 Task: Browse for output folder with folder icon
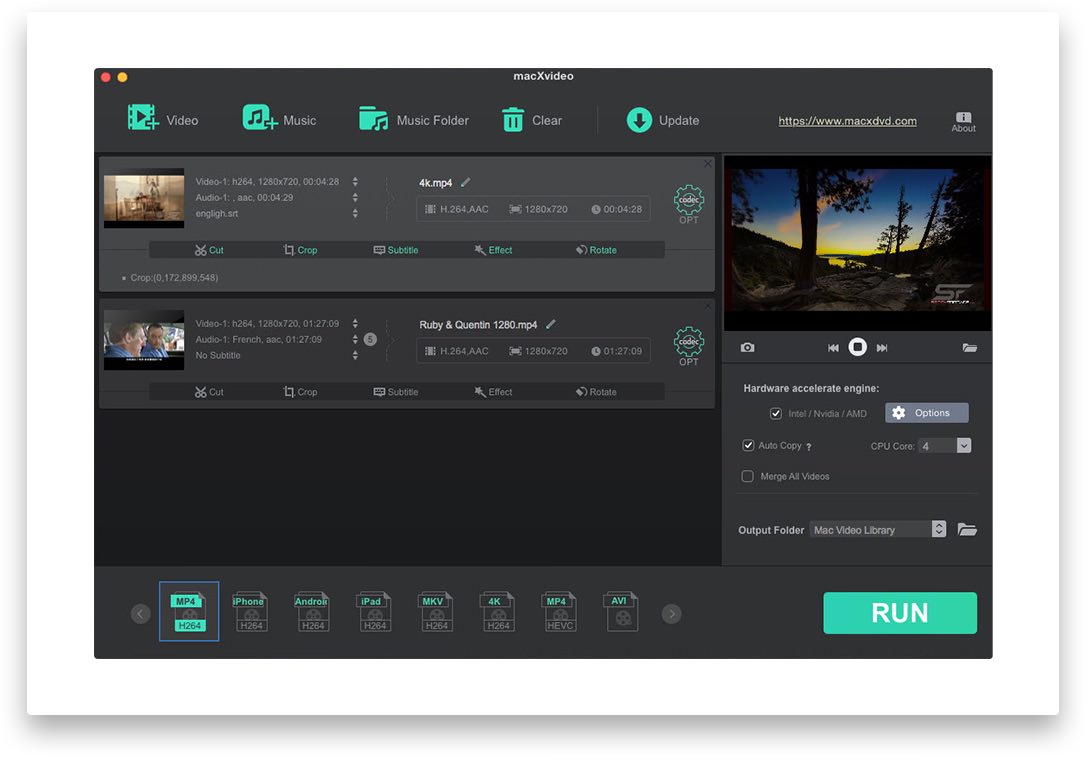click(x=967, y=529)
